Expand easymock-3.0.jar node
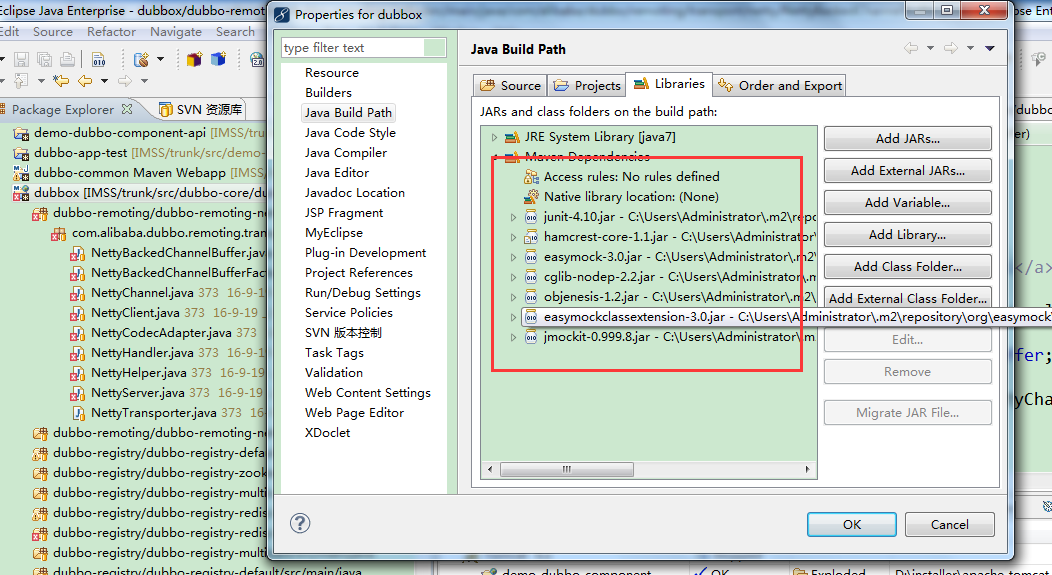Image resolution: width=1052 pixels, height=575 pixels. coord(513,257)
